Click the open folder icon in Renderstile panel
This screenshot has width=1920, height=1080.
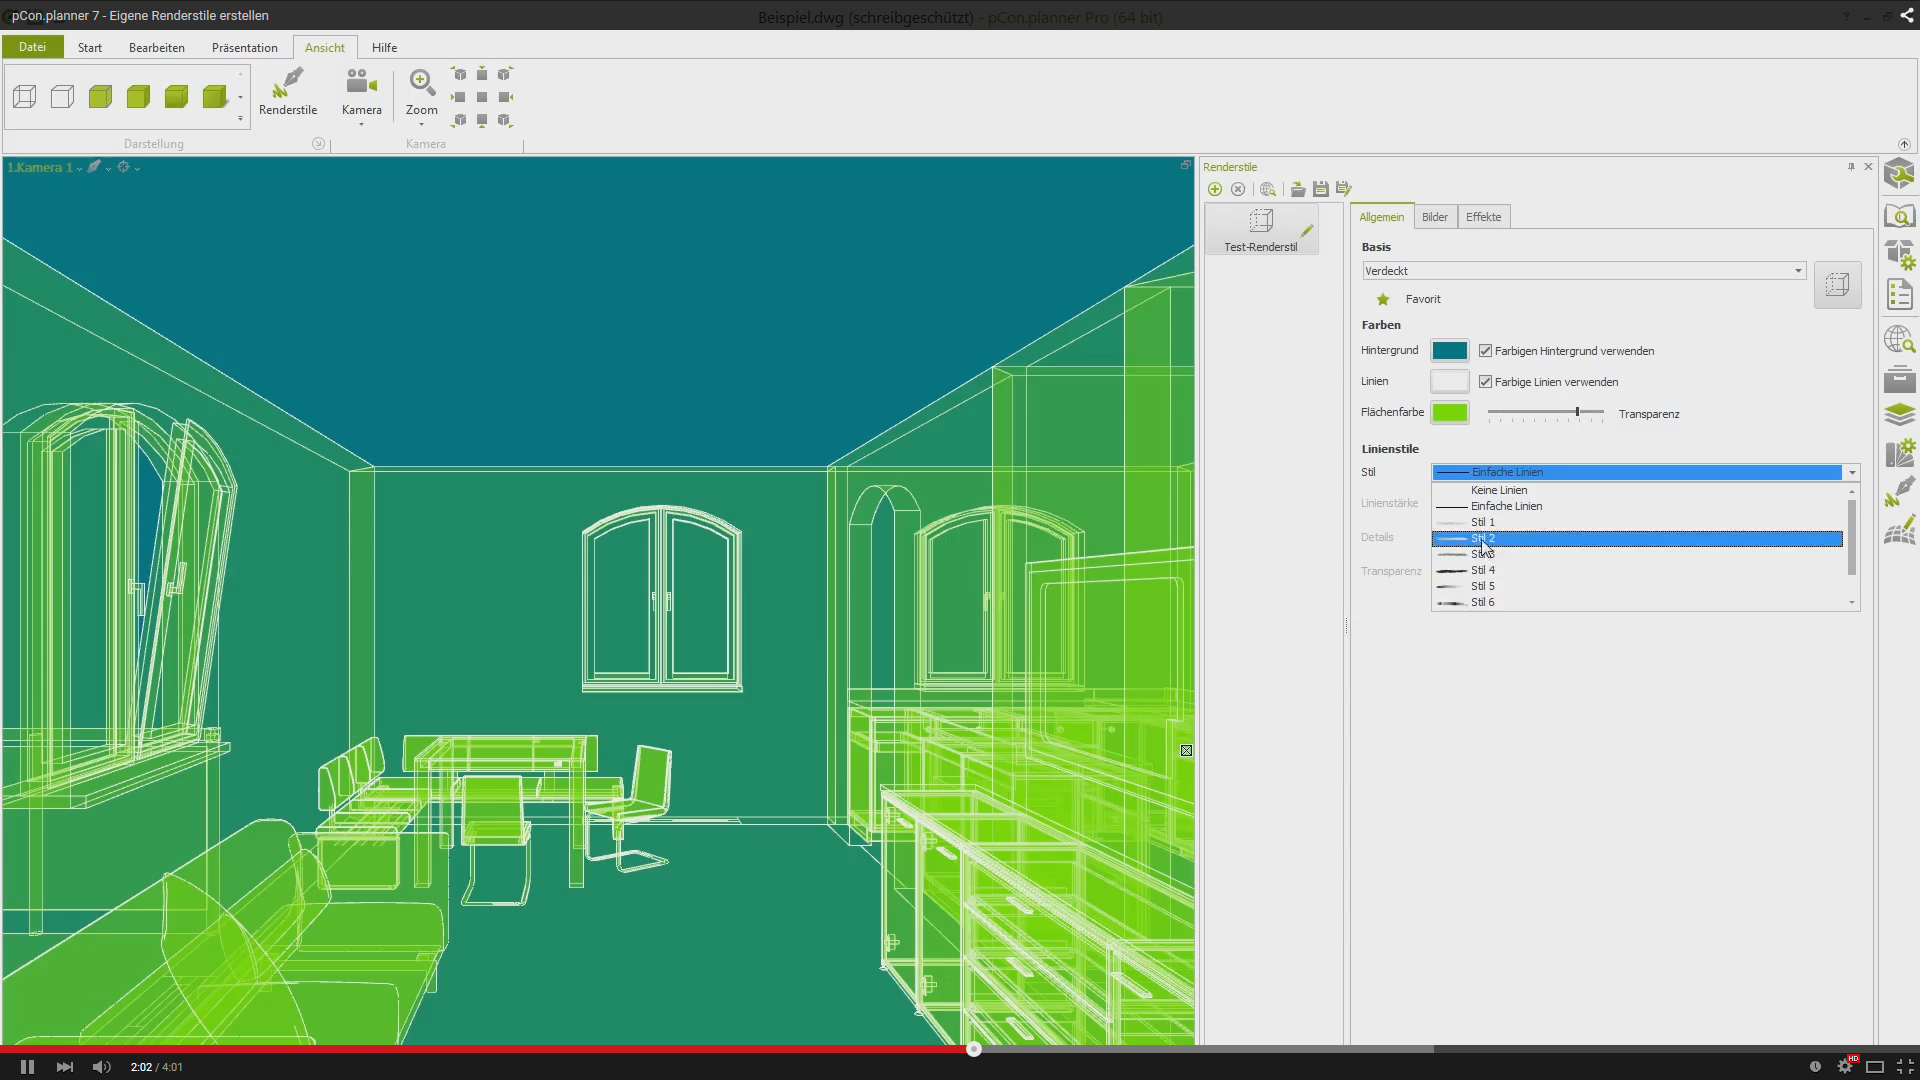(1298, 189)
